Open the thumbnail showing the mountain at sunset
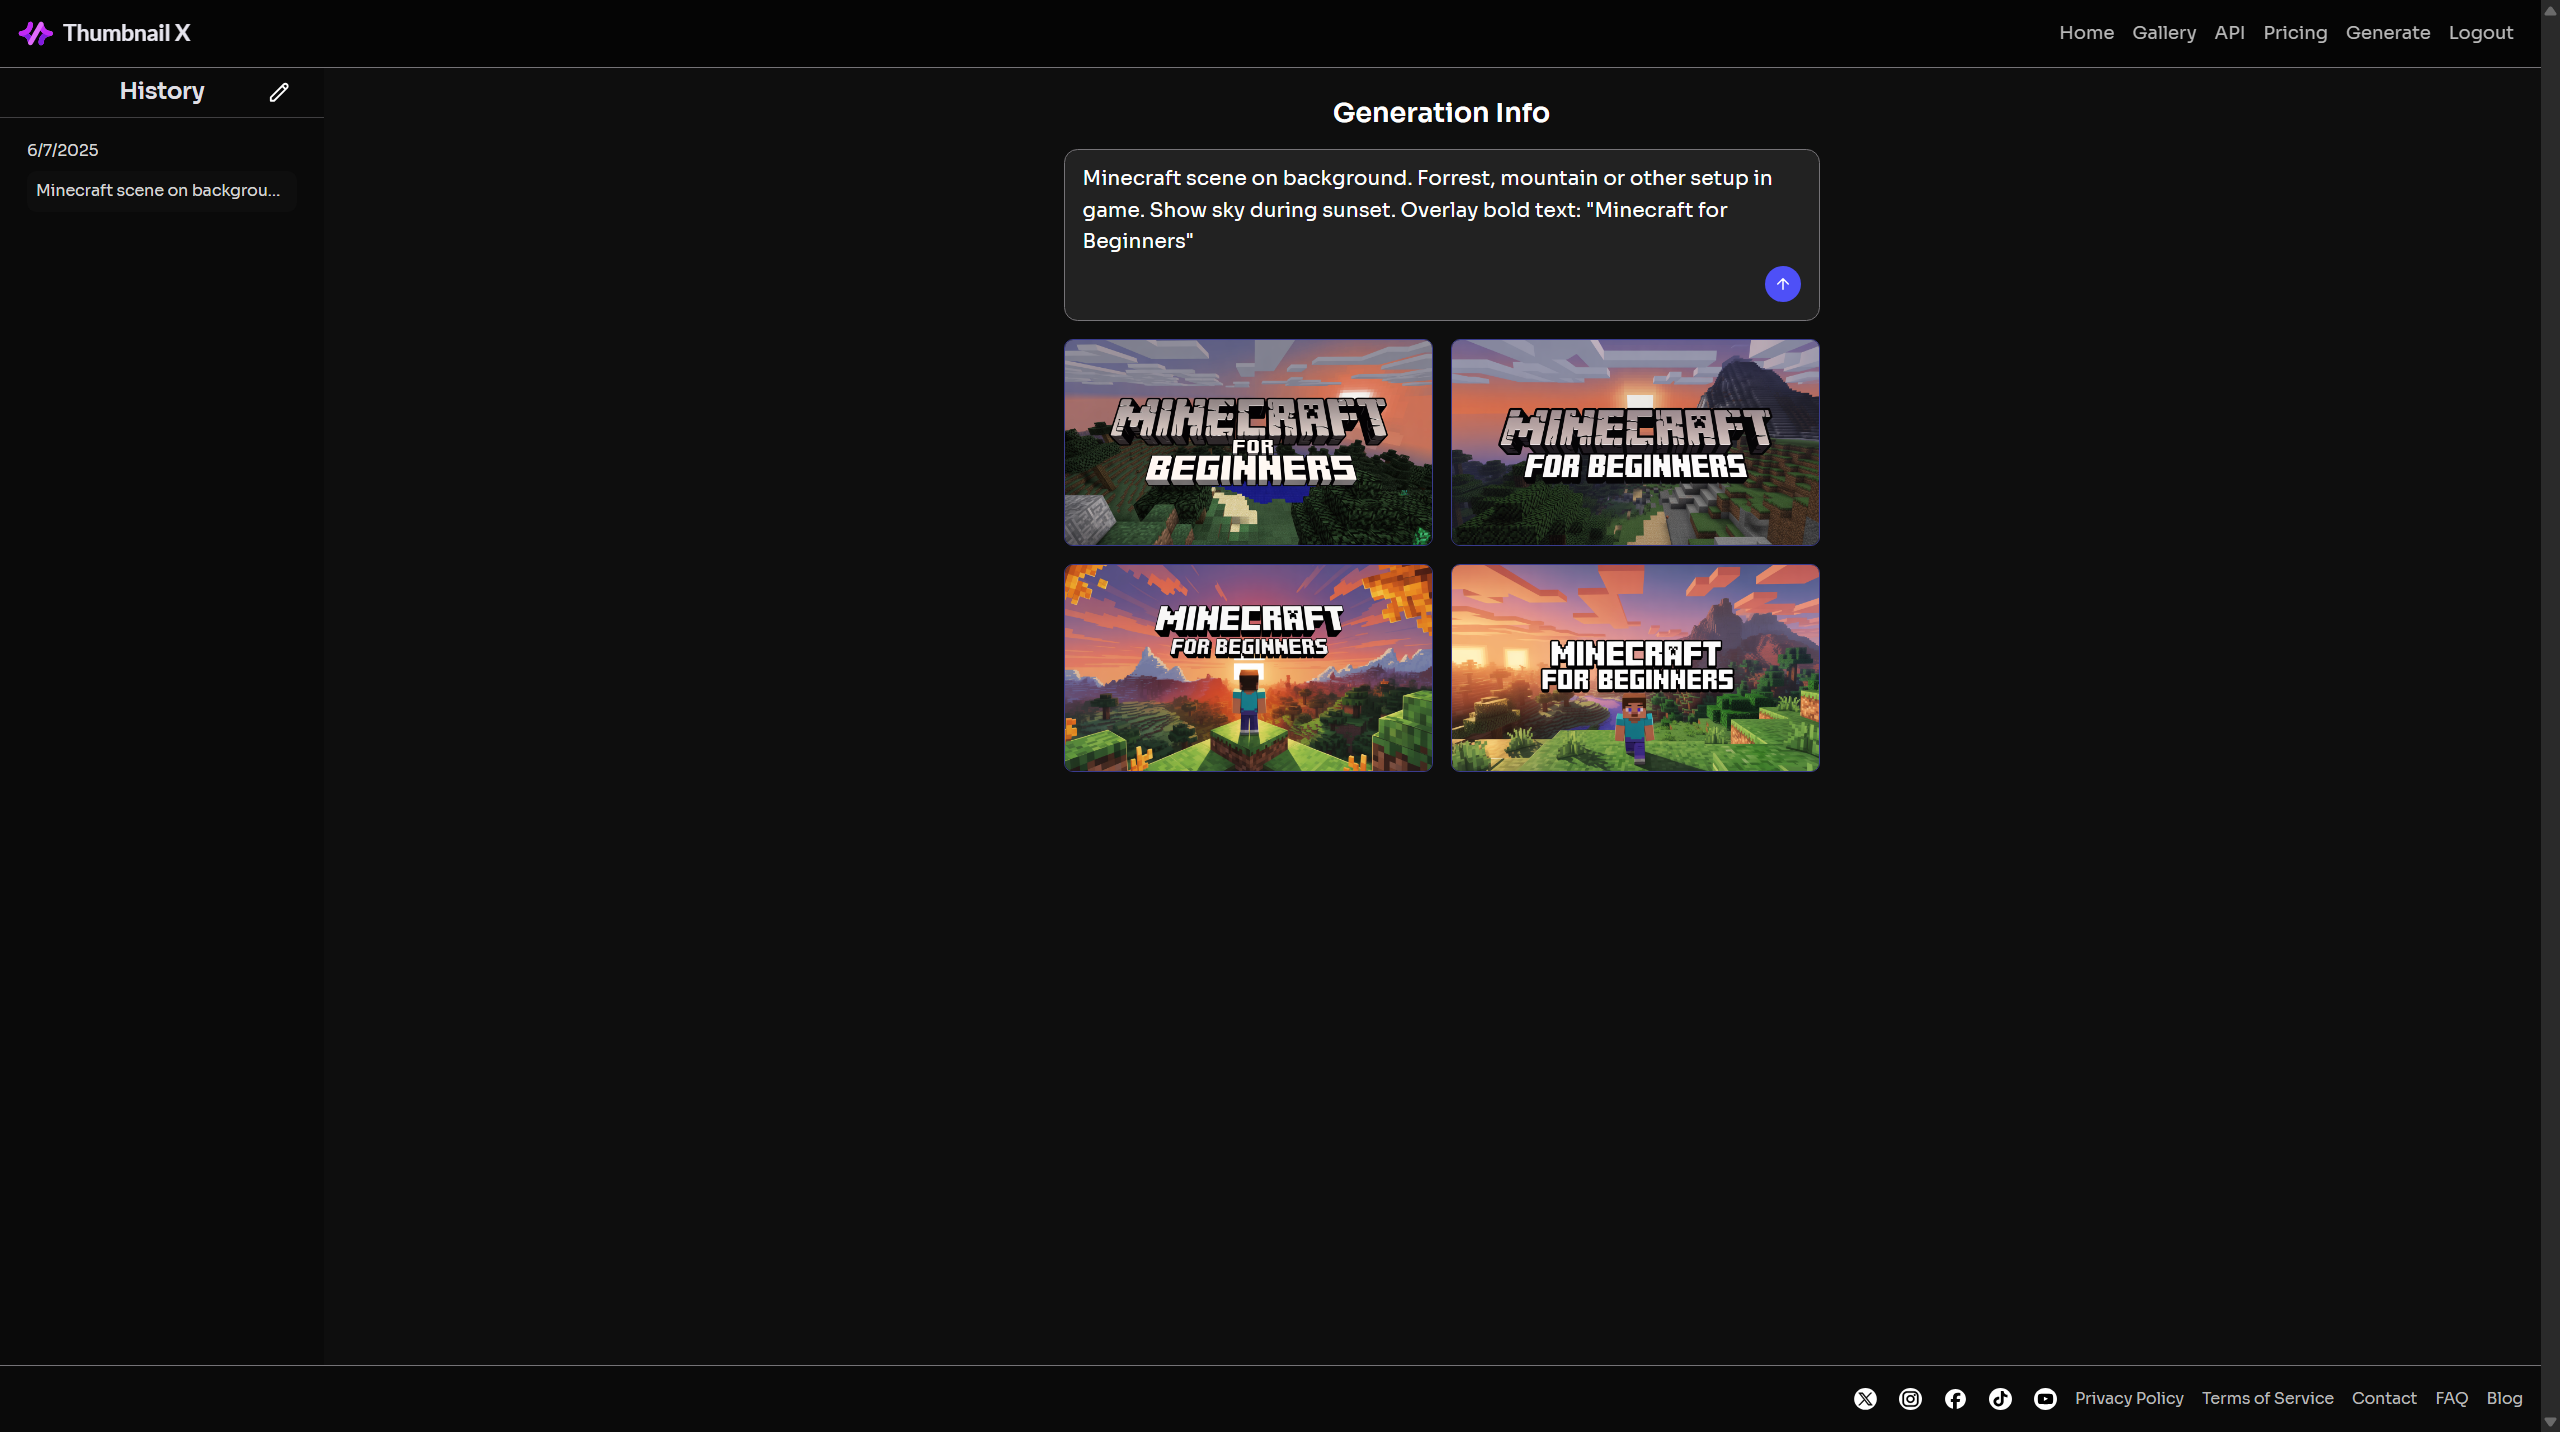Image resolution: width=2560 pixels, height=1432 pixels. tap(1635, 442)
